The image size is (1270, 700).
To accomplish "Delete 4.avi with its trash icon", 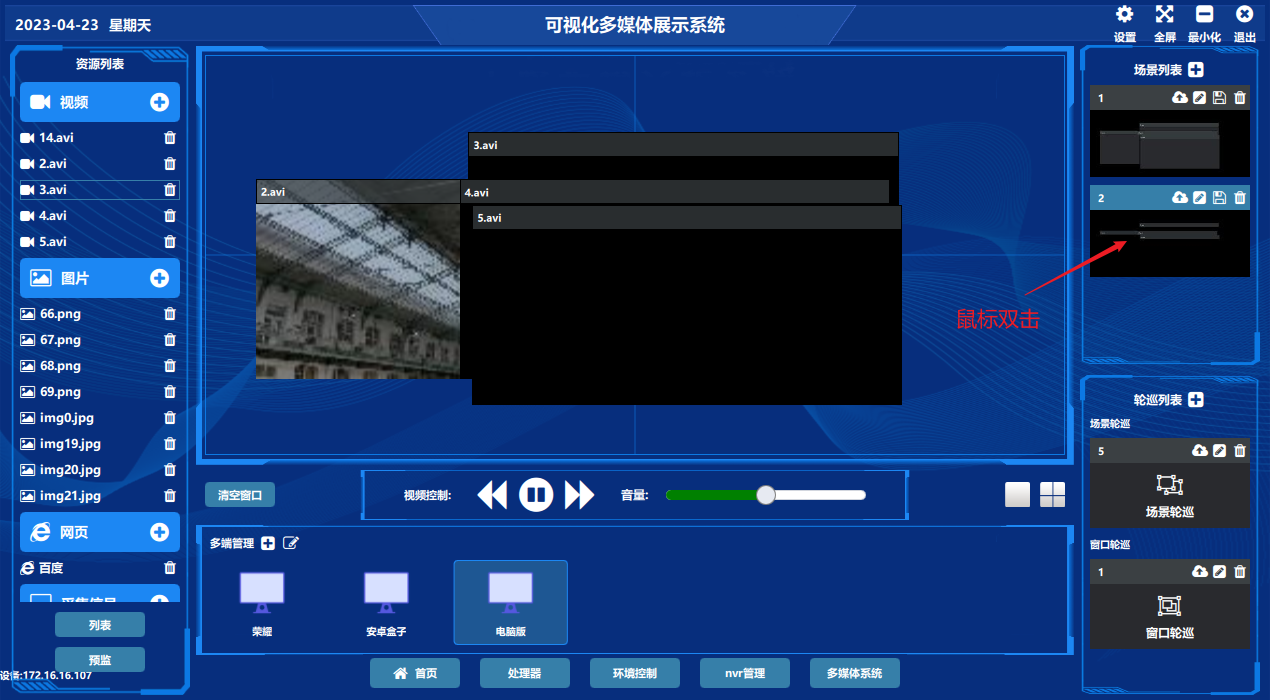I will 170,216.
